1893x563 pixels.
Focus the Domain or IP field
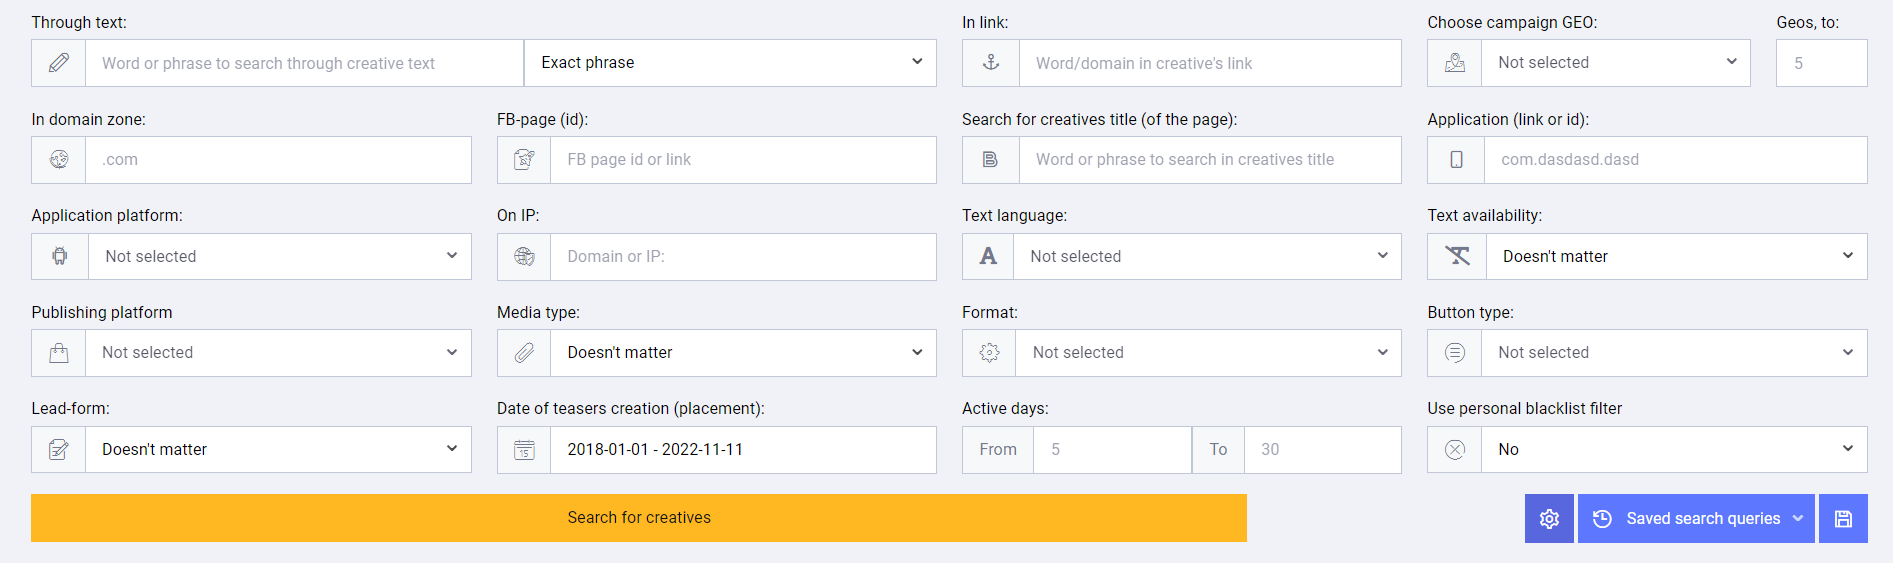point(743,256)
